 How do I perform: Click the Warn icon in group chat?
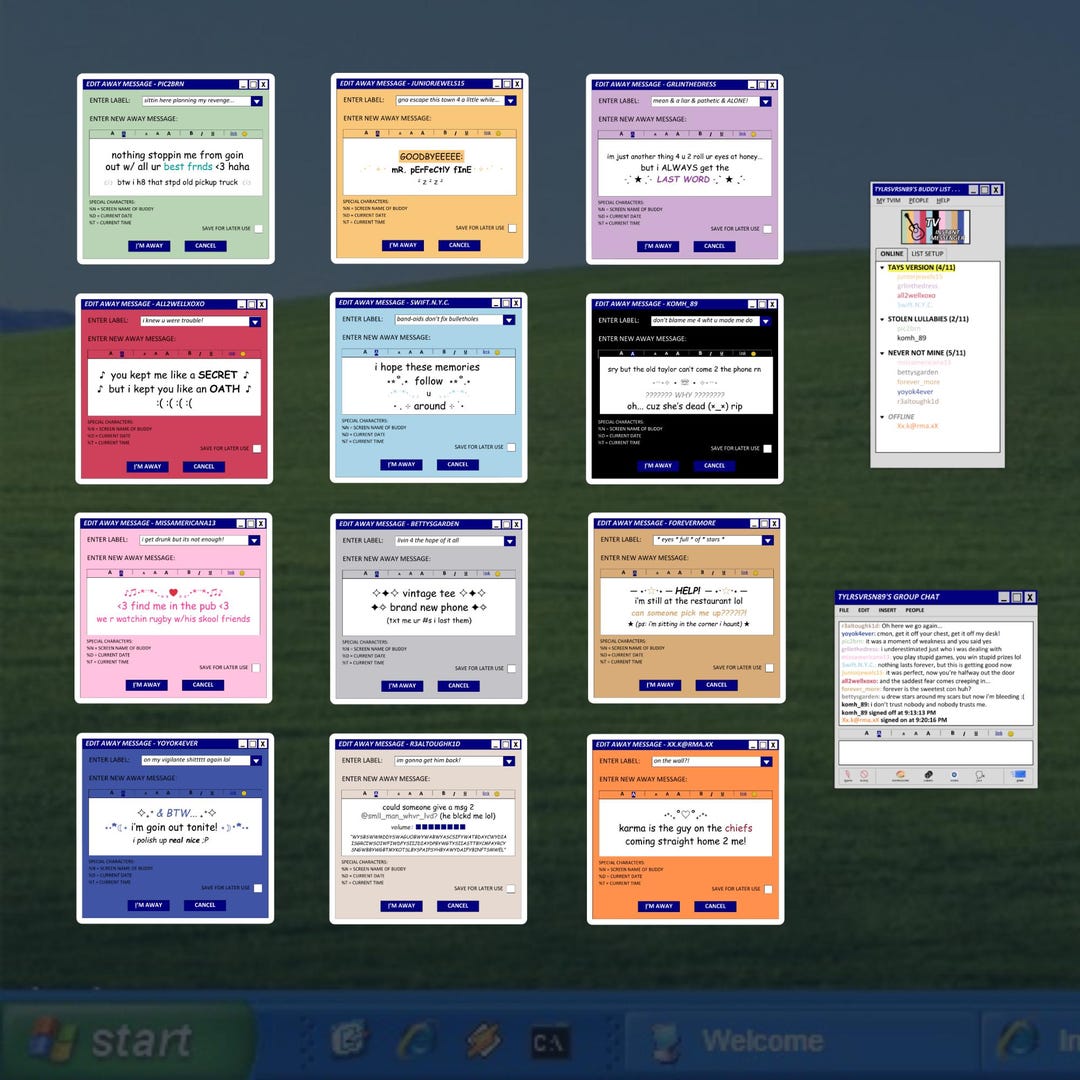848,776
